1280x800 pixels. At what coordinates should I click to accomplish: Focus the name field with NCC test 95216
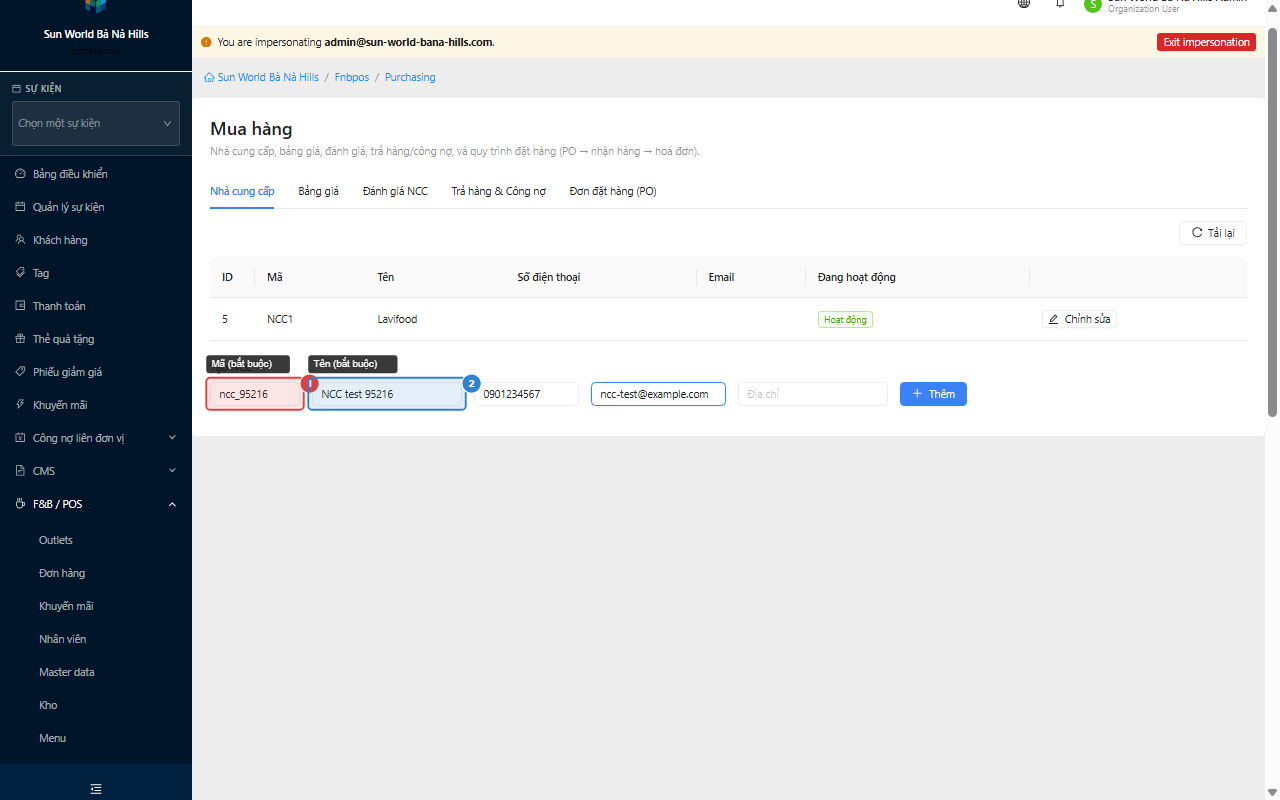point(387,394)
